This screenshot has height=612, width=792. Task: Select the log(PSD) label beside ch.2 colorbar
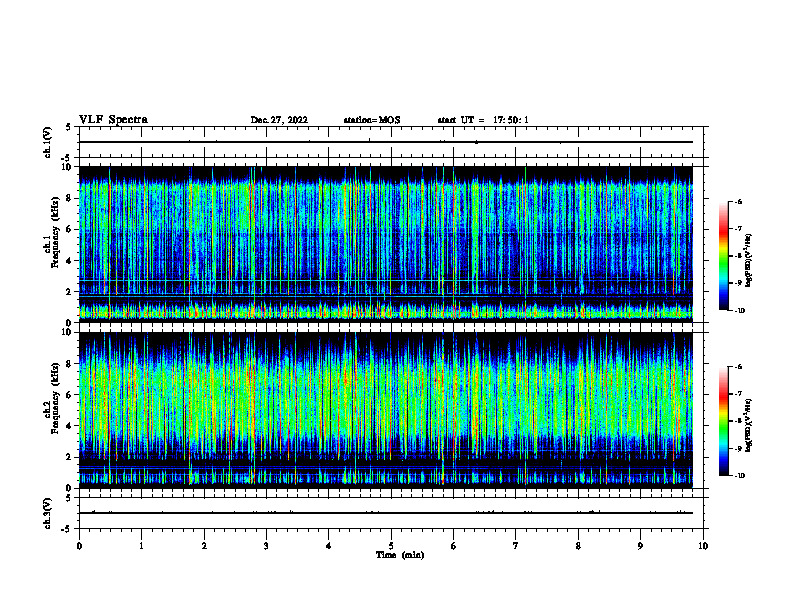(749, 425)
